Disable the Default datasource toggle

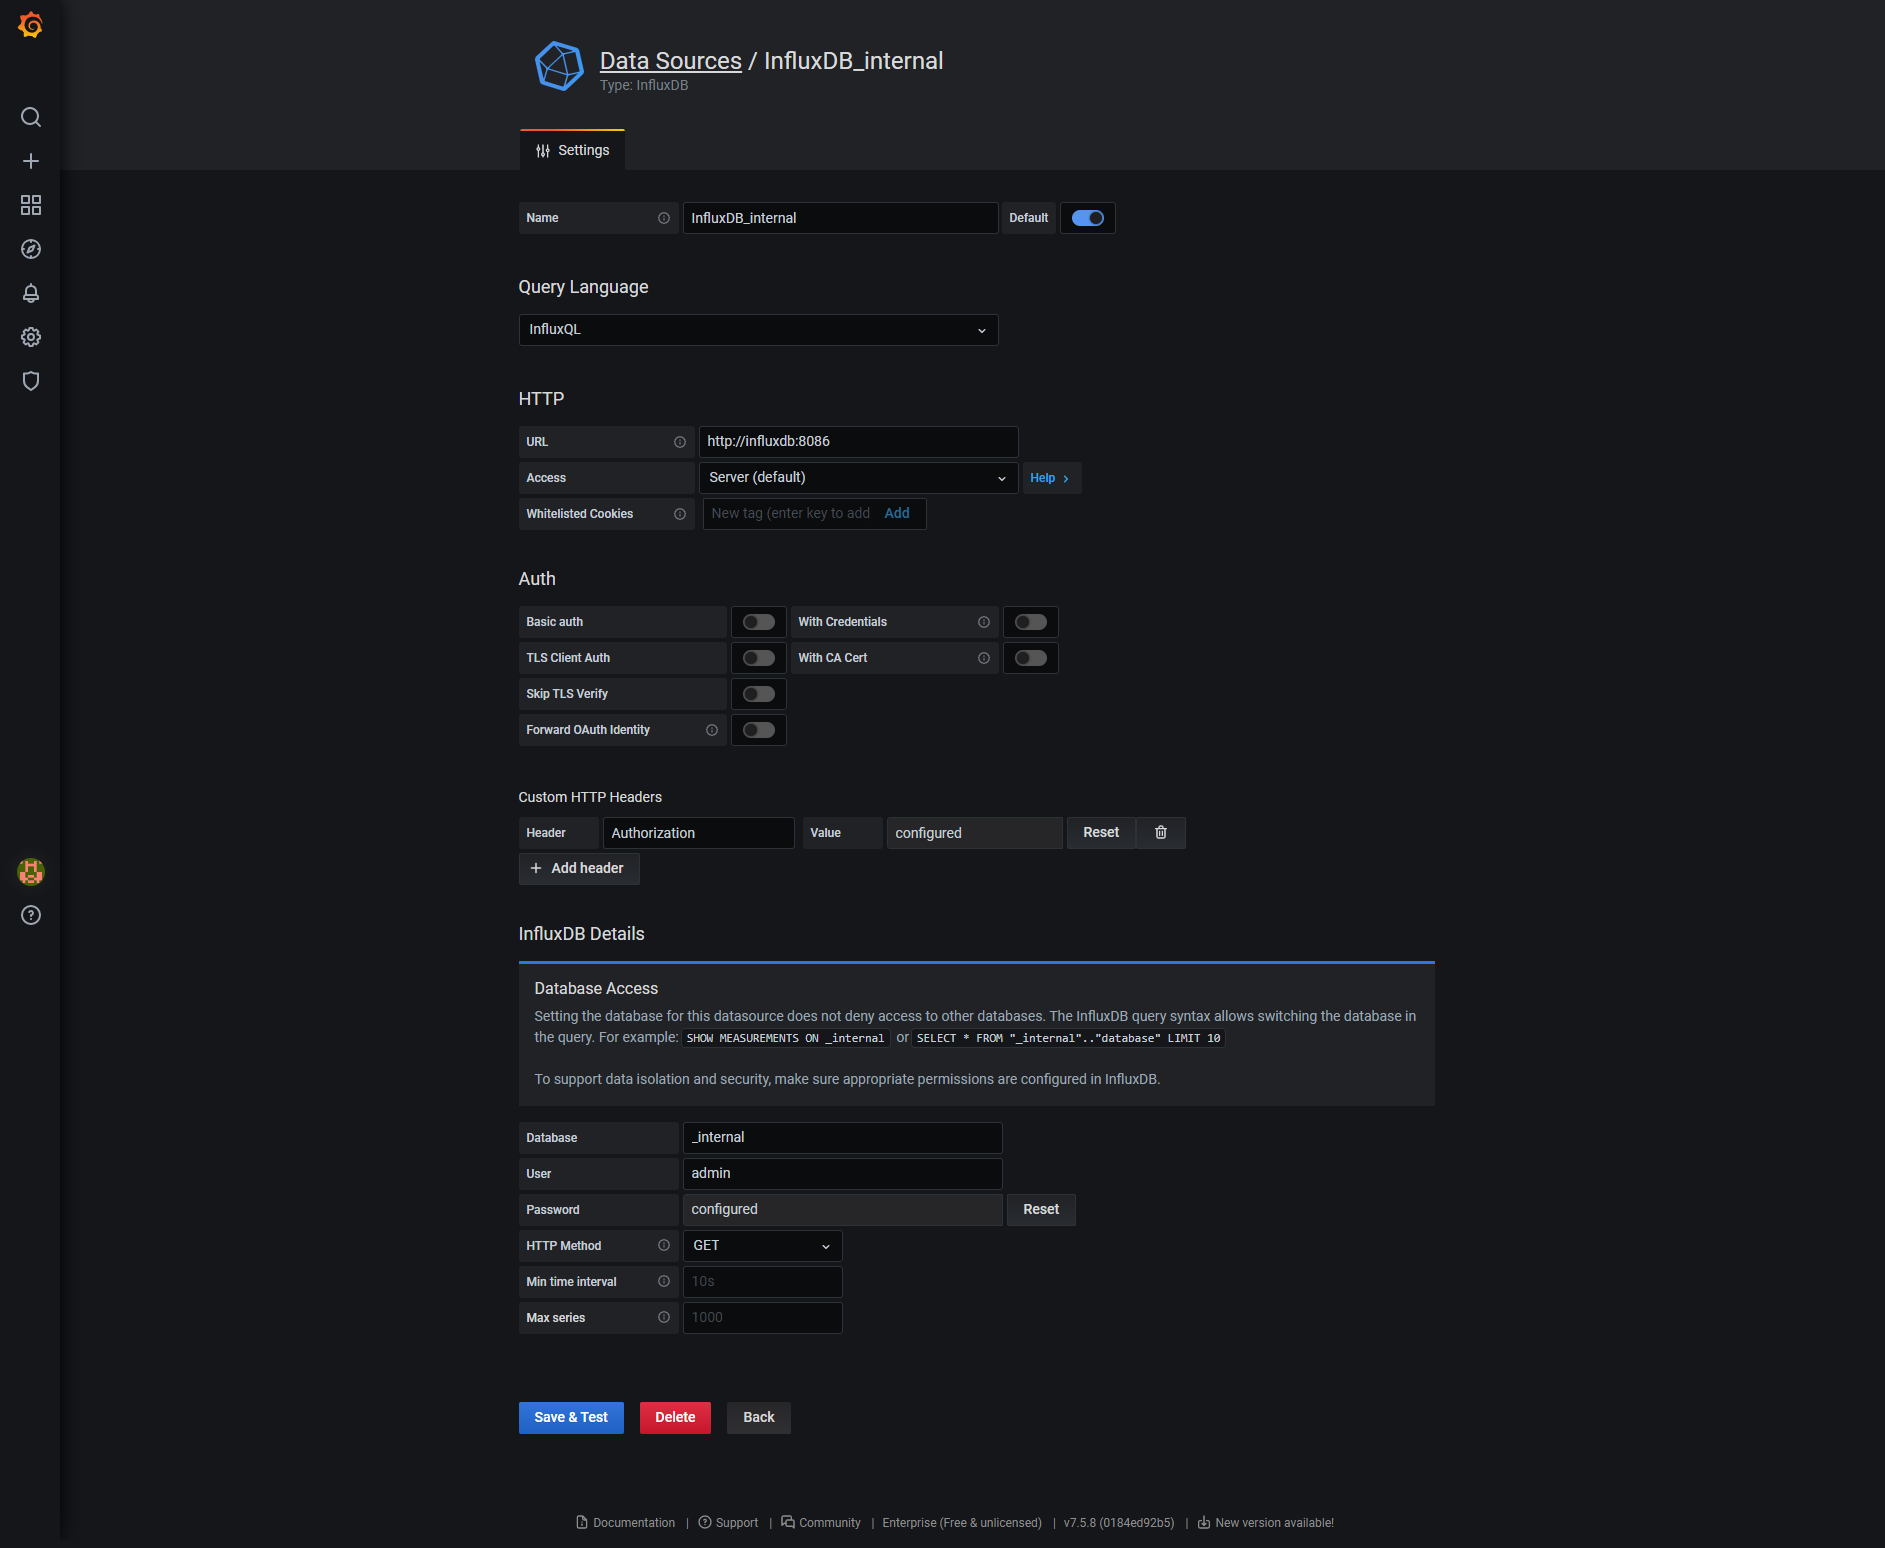1087,218
